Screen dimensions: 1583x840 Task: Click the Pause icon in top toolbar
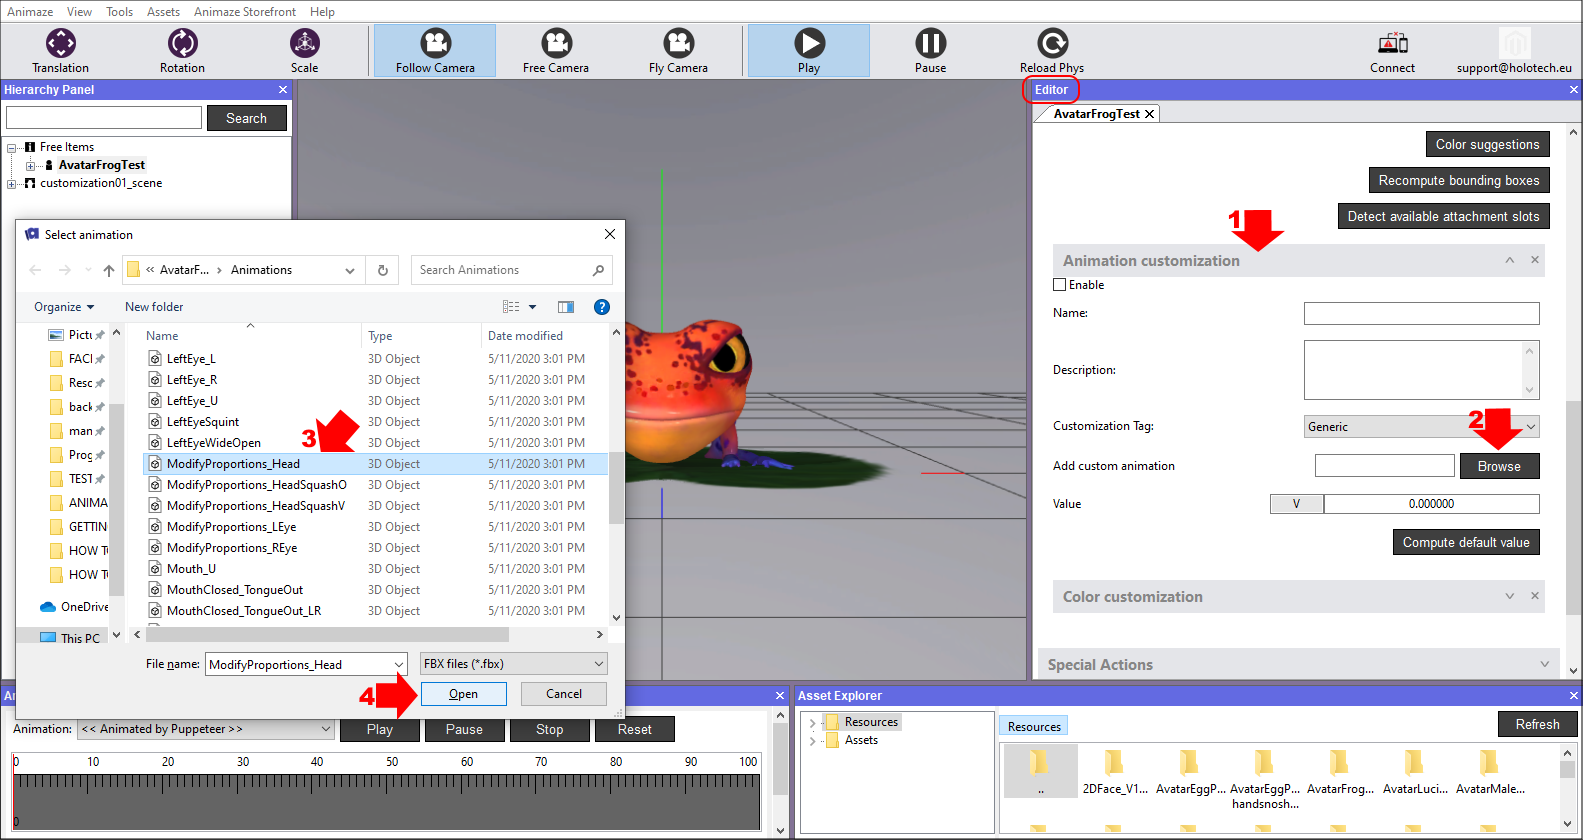(930, 44)
